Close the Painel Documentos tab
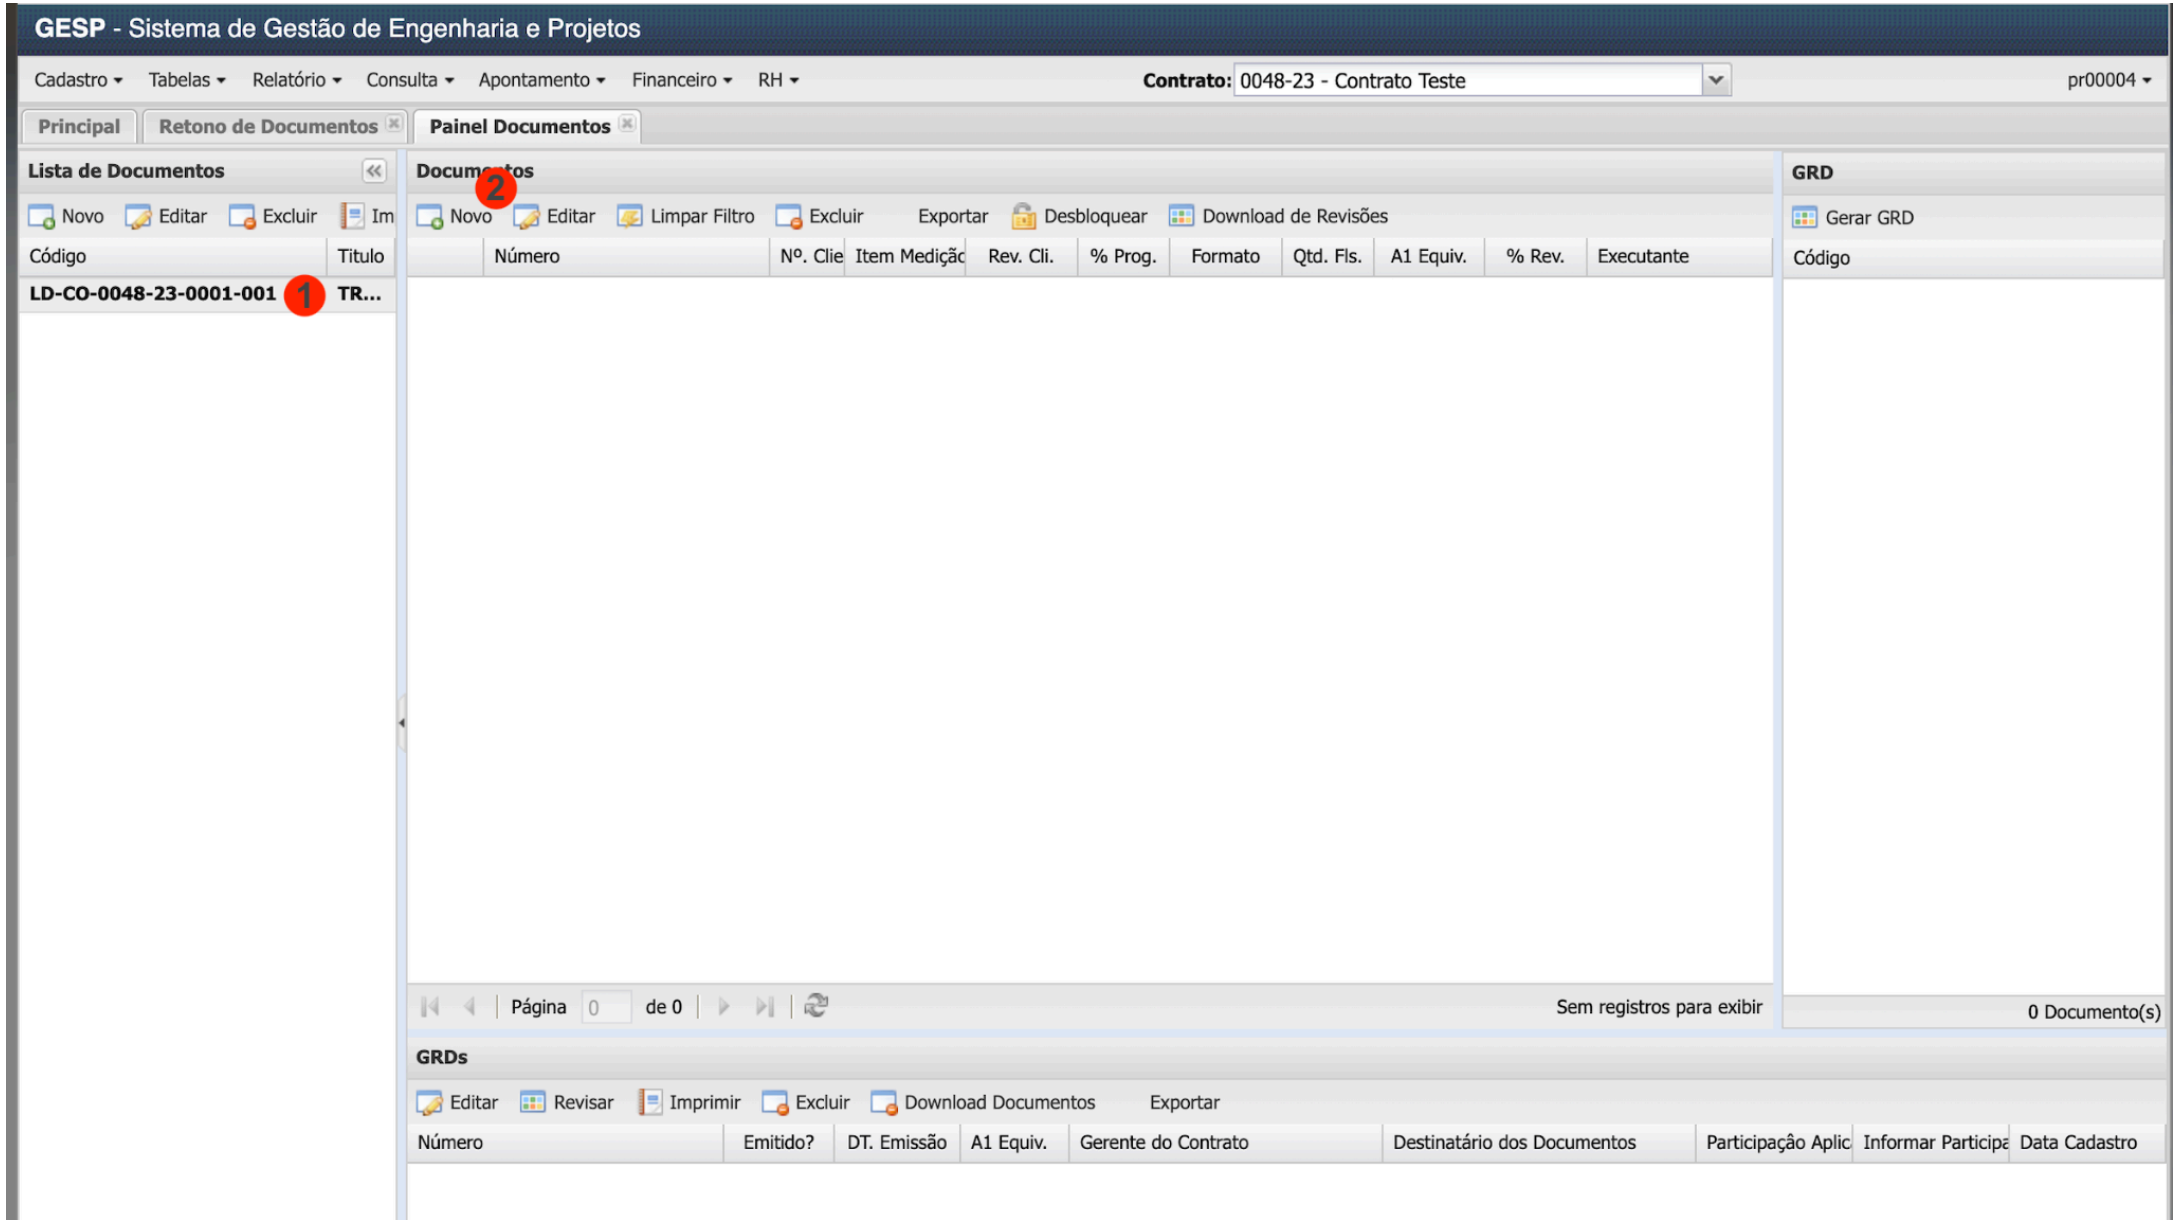 coord(627,123)
